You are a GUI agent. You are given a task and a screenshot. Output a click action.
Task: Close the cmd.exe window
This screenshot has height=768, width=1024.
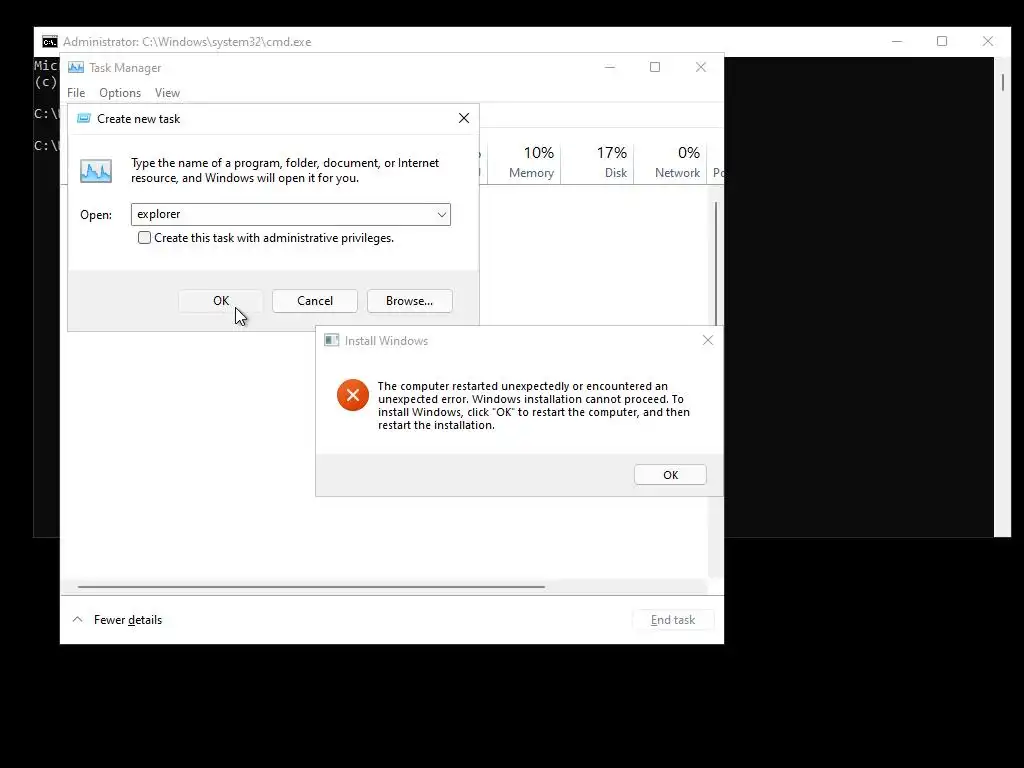click(987, 41)
